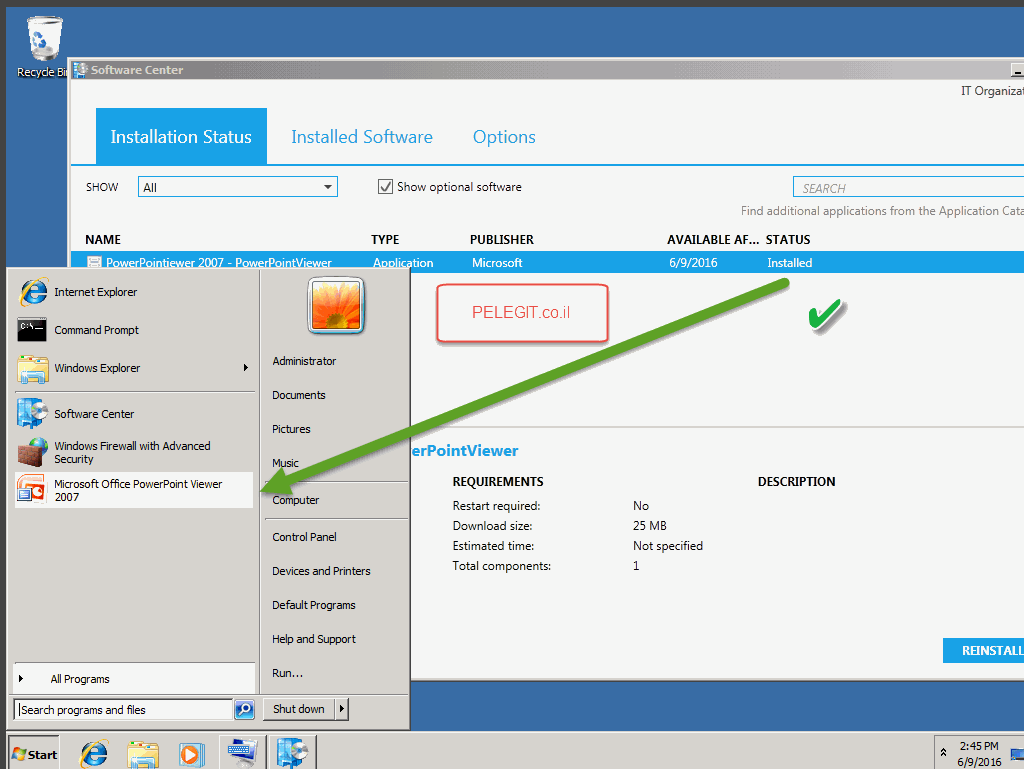Viewport: 1024px width, 769px height.
Task: Click the Internet Explorer icon in Start menu
Action: click(33, 292)
